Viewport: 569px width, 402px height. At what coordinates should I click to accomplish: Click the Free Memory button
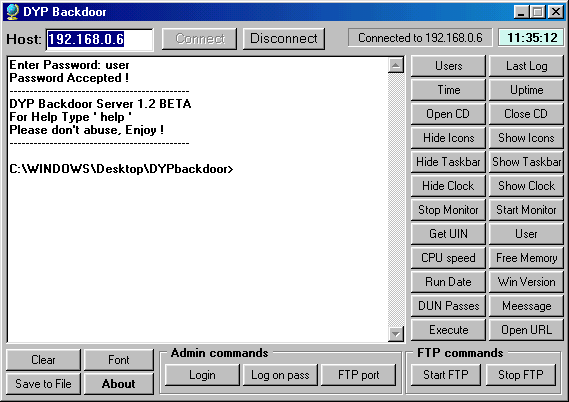coord(526,258)
